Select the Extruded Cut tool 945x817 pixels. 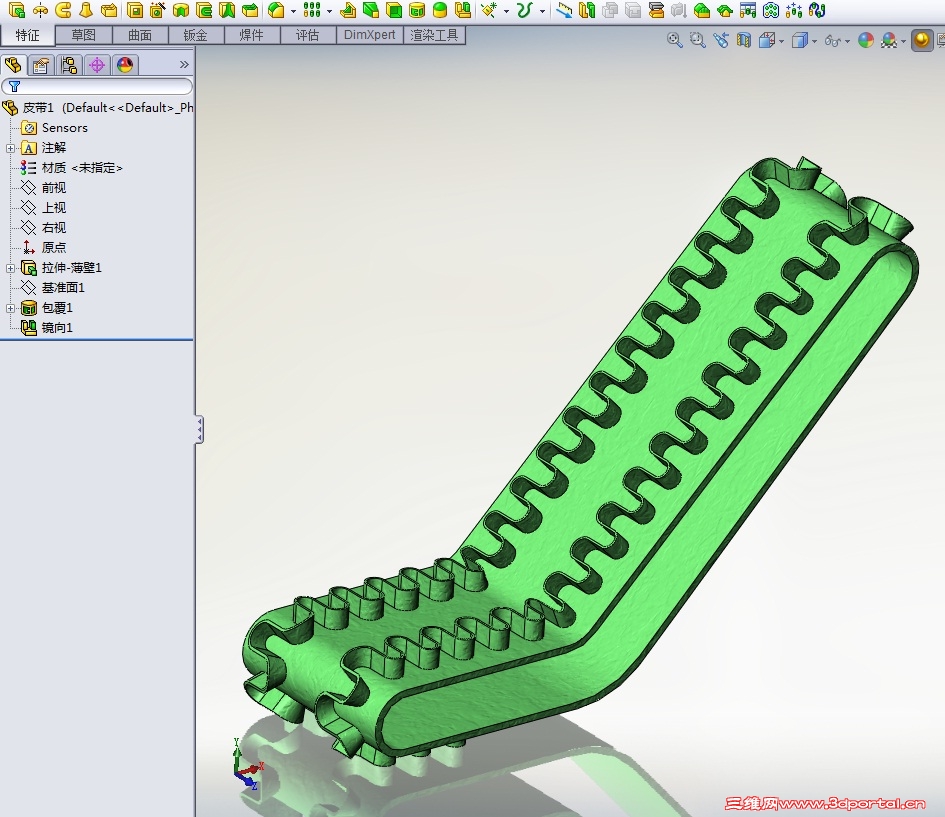coord(135,10)
